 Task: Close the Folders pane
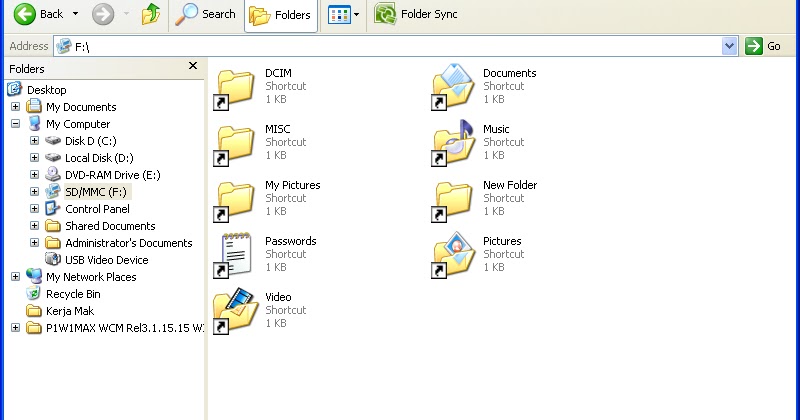193,66
